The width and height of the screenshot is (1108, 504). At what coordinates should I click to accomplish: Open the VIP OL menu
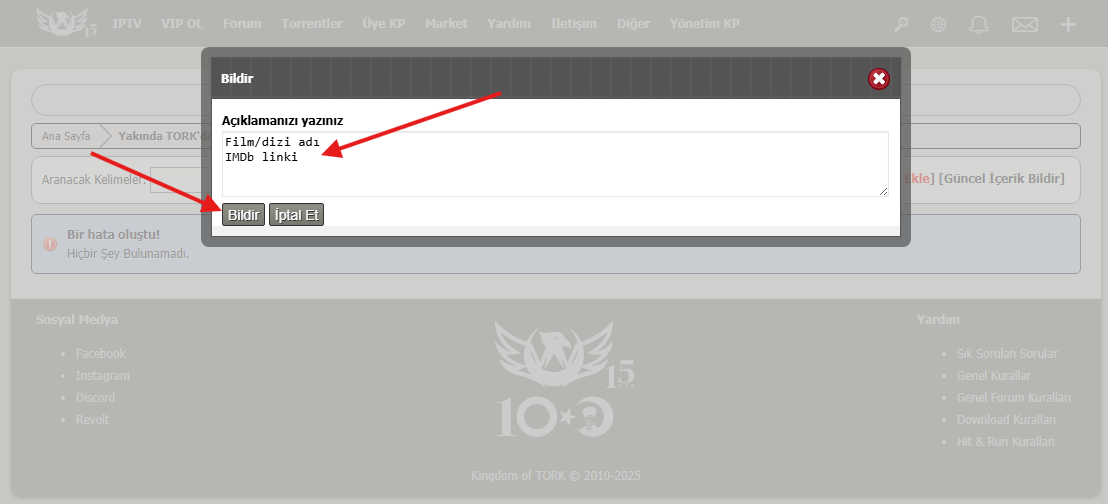[182, 24]
